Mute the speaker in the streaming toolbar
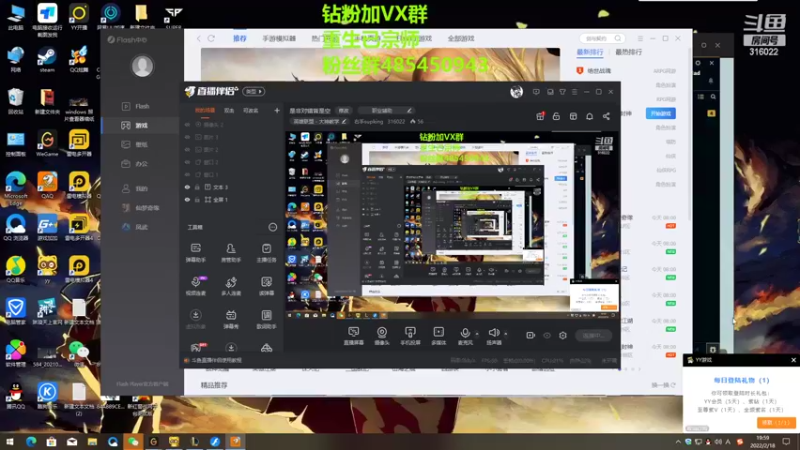 pyautogui.click(x=493, y=335)
